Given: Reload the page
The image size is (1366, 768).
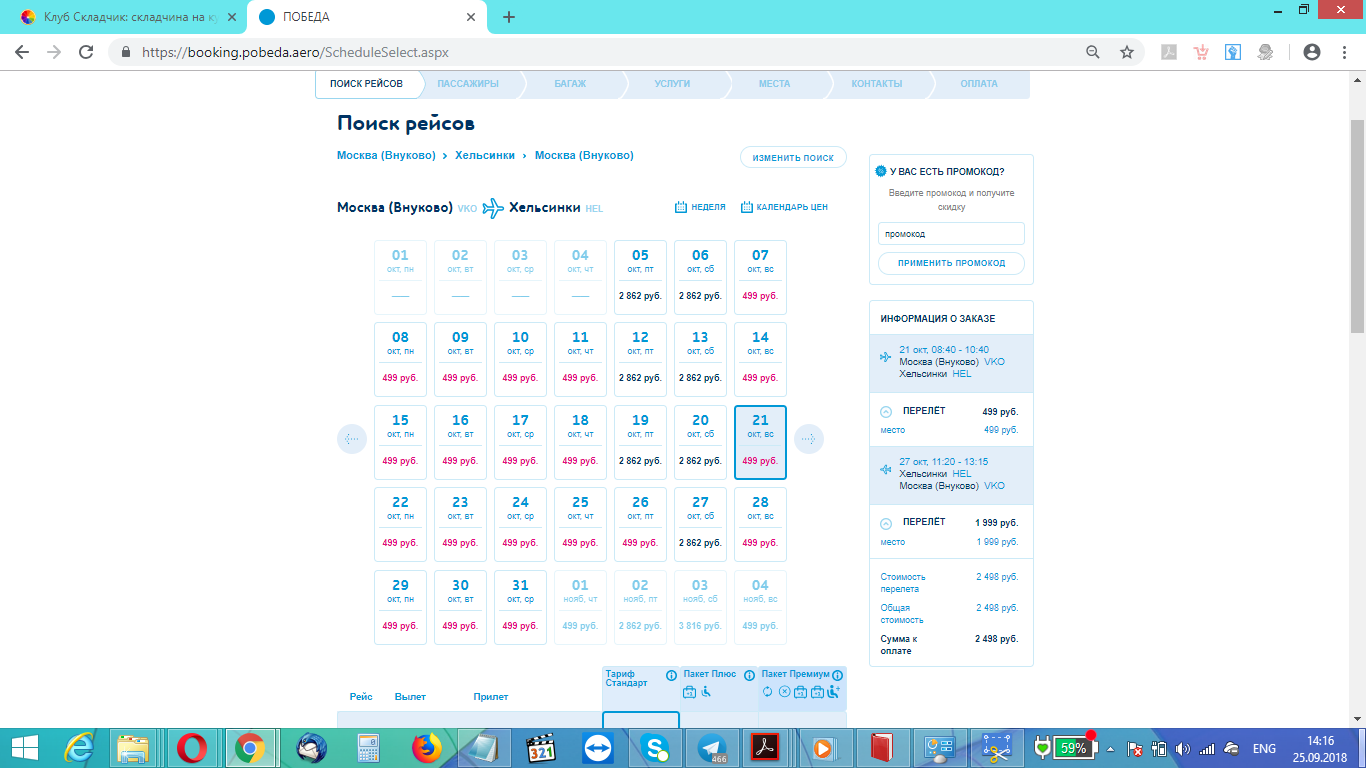Looking at the screenshot, I should point(86,52).
